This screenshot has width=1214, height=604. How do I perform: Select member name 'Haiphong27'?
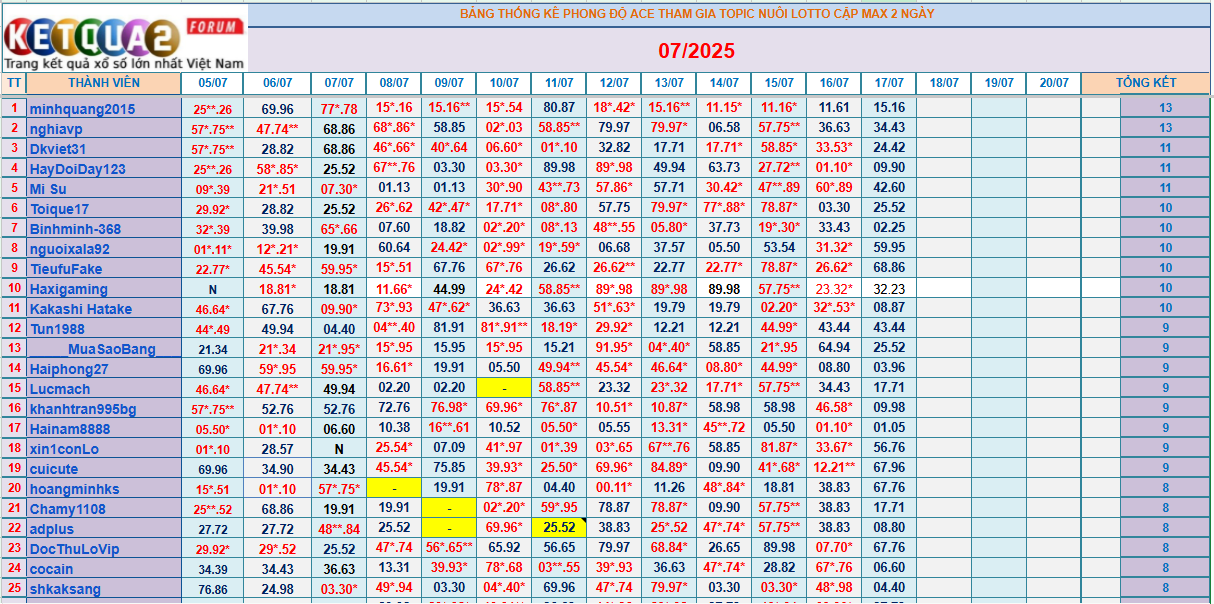click(x=69, y=369)
